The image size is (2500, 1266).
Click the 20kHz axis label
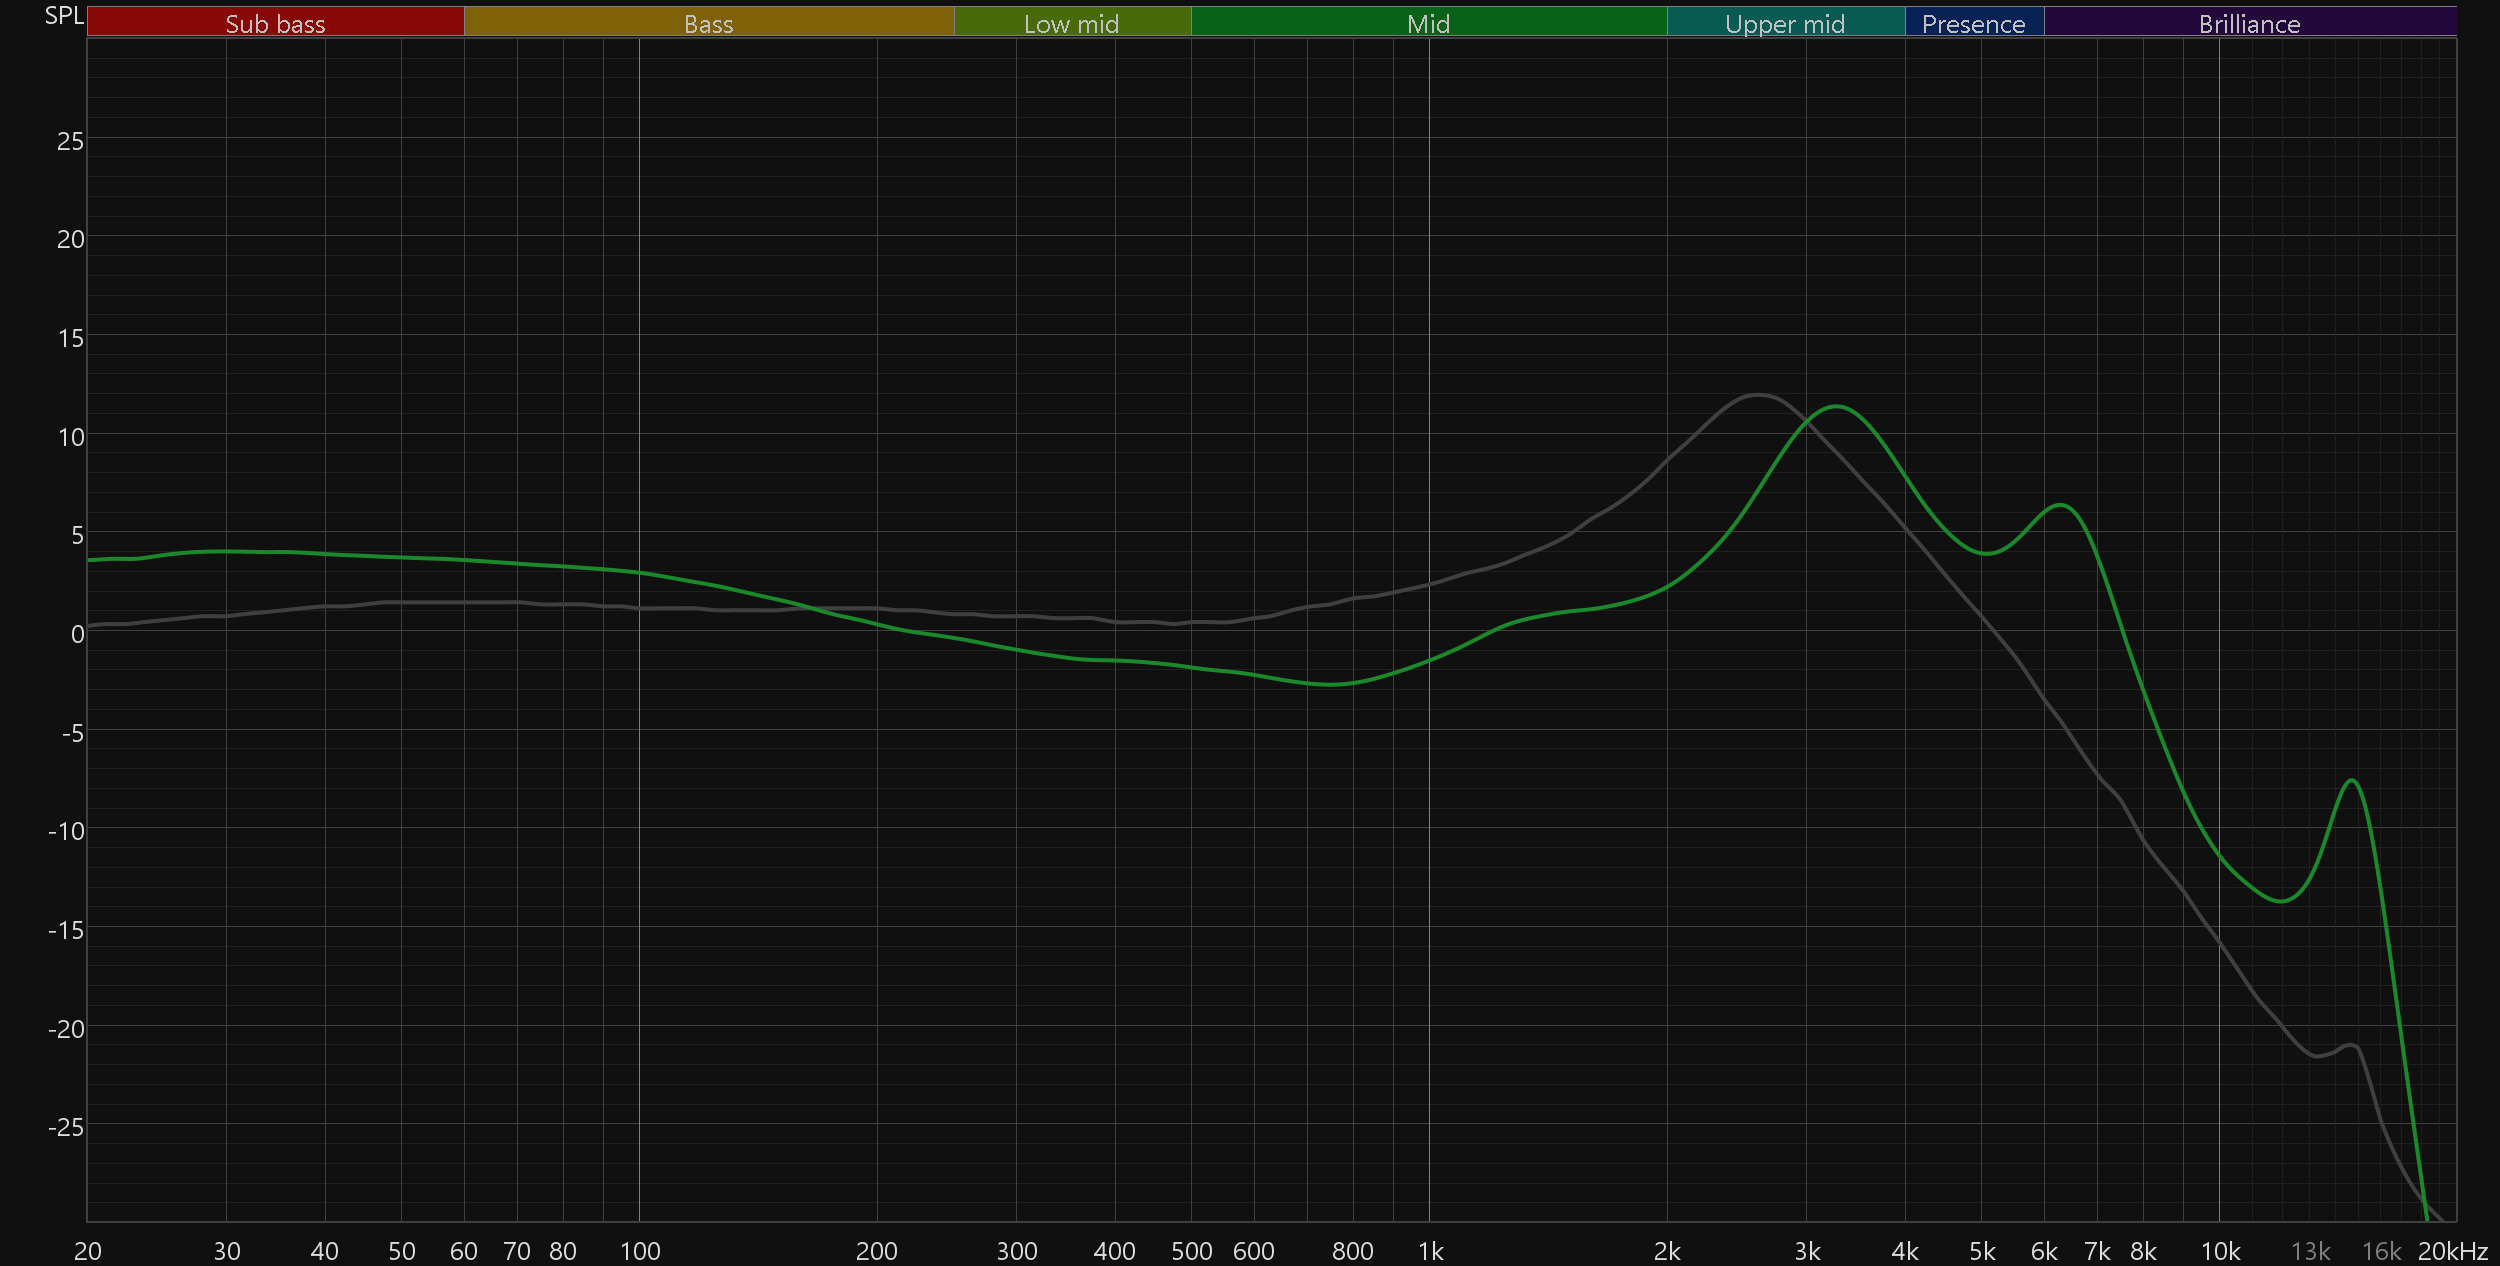click(2452, 1251)
